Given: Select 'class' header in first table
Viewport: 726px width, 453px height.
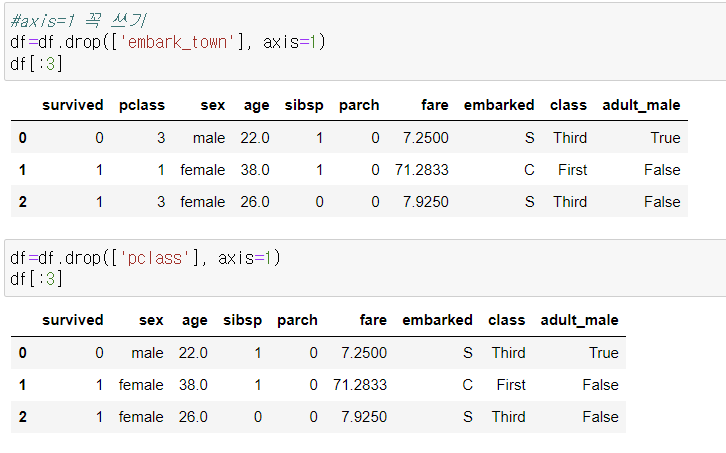Looking at the screenshot, I should coord(568,105).
